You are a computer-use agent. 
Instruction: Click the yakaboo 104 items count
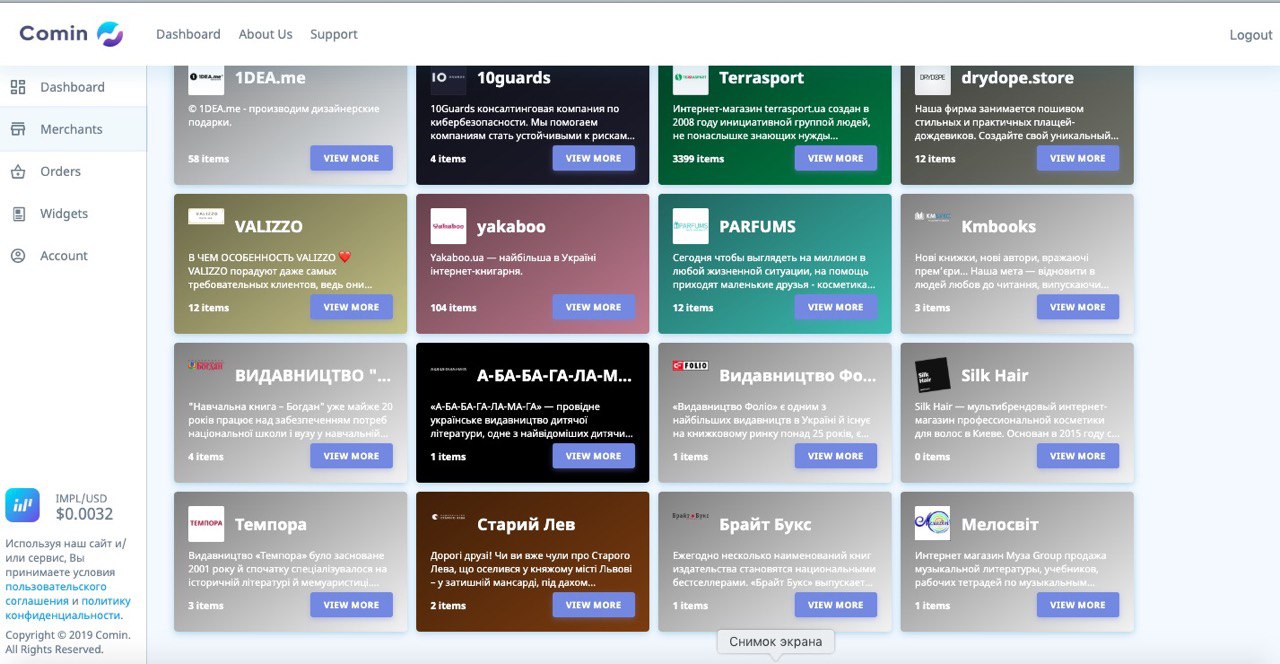point(453,307)
